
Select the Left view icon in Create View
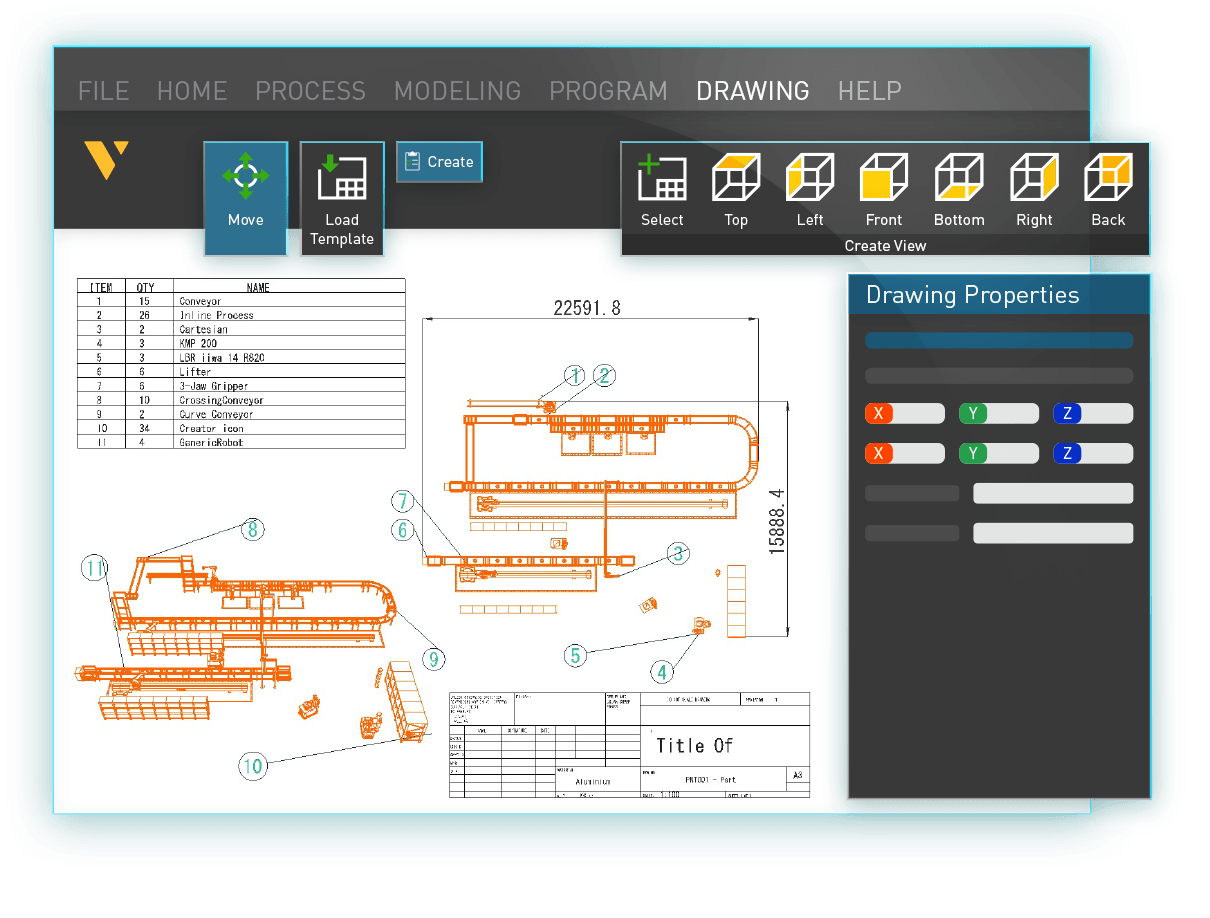tap(809, 185)
